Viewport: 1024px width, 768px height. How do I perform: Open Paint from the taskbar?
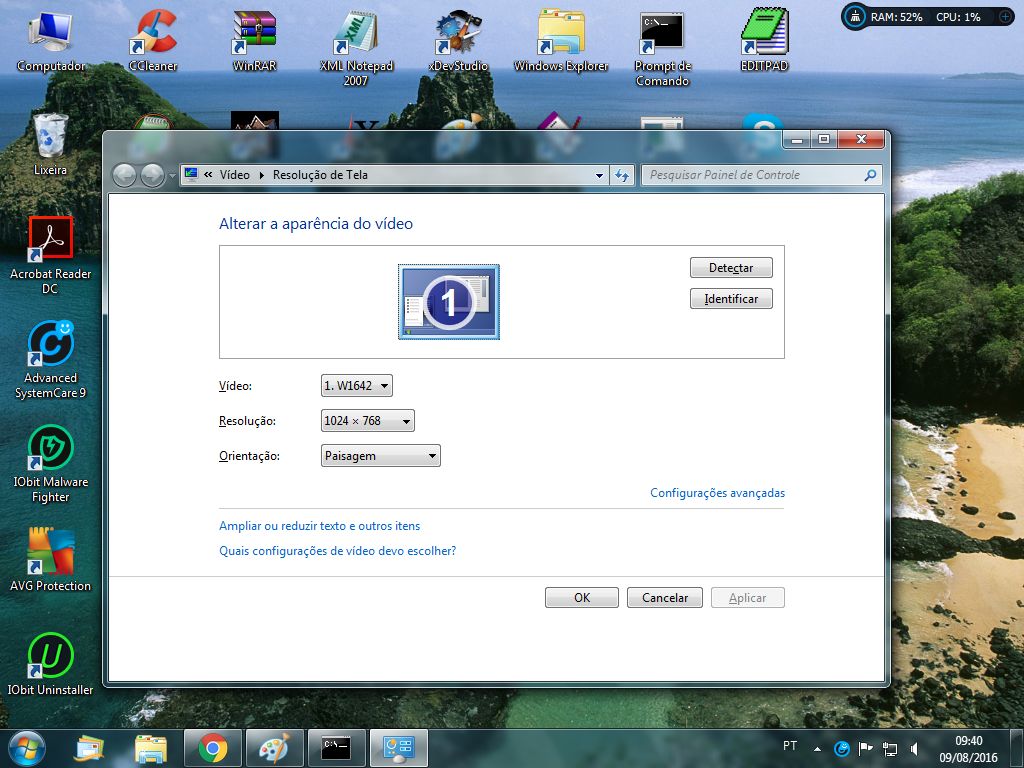point(274,748)
